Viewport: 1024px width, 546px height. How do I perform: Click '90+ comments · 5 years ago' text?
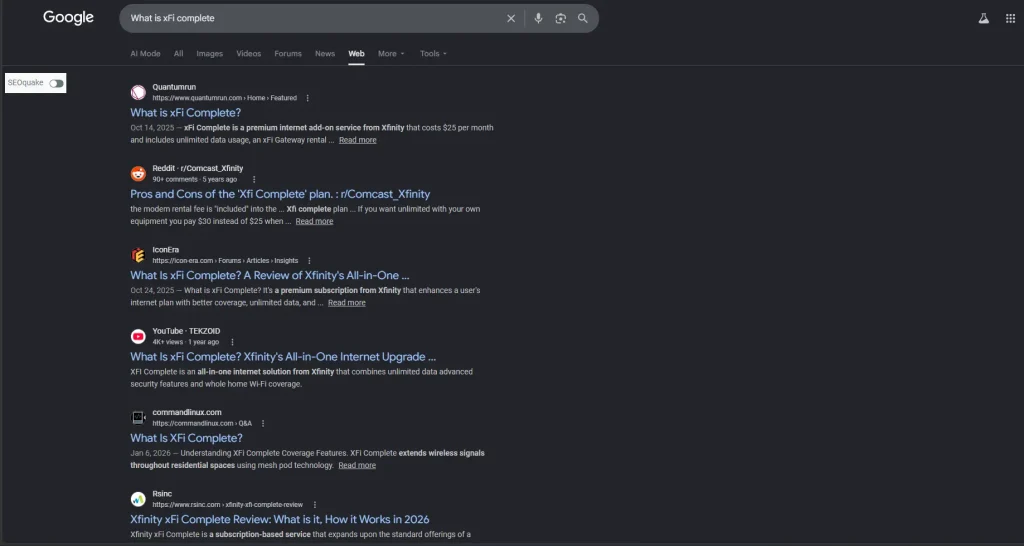(195, 180)
